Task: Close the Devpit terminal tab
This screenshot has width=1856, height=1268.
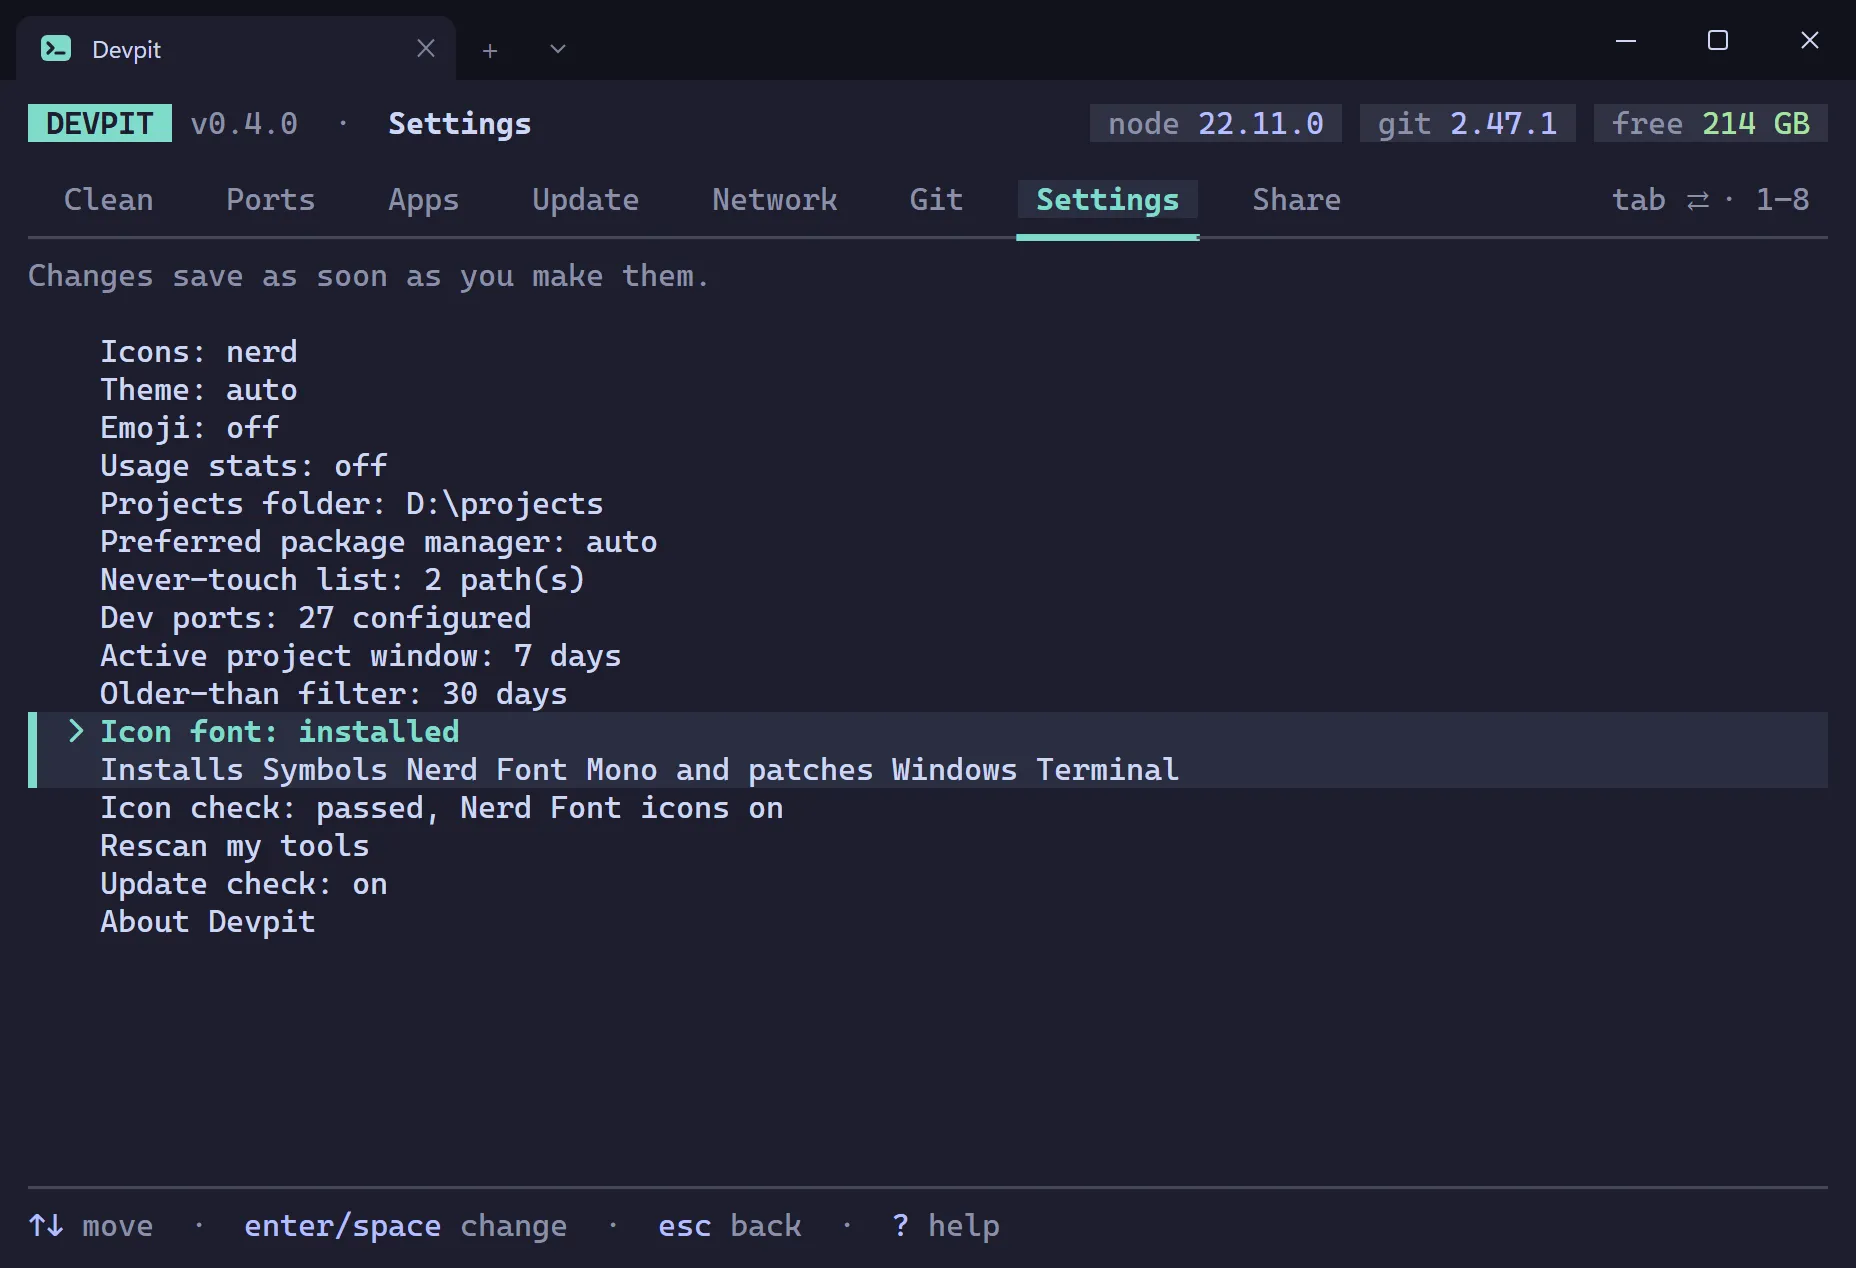Action: (x=426, y=48)
